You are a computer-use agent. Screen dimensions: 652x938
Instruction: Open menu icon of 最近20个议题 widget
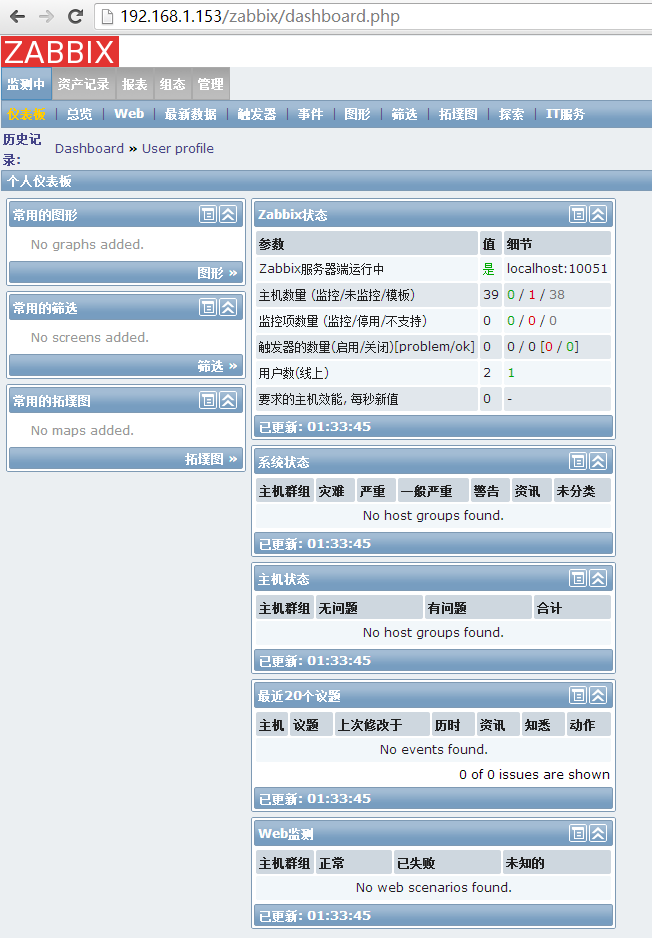[578, 695]
